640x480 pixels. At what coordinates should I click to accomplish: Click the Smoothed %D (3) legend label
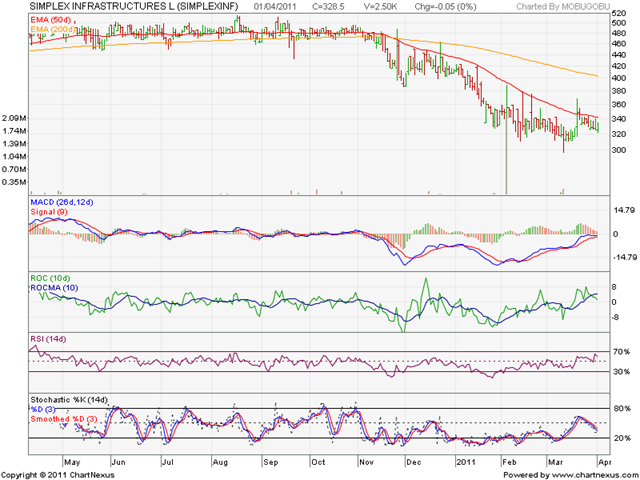tap(64, 419)
